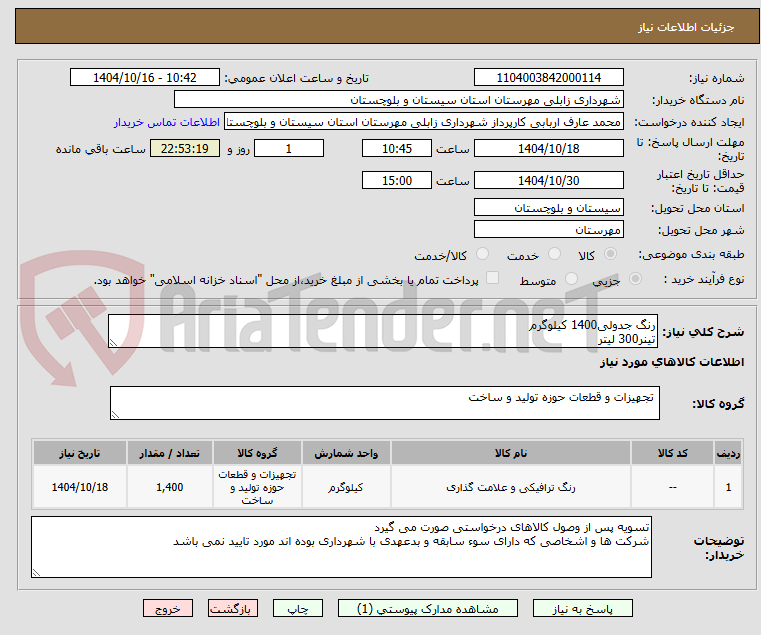Screen dimensions: 761x635
Task: Select the کالا radio button
Action: click(x=611, y=254)
